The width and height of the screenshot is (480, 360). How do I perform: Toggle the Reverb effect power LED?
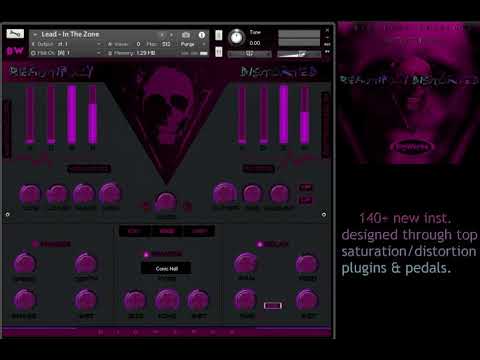[146, 254]
